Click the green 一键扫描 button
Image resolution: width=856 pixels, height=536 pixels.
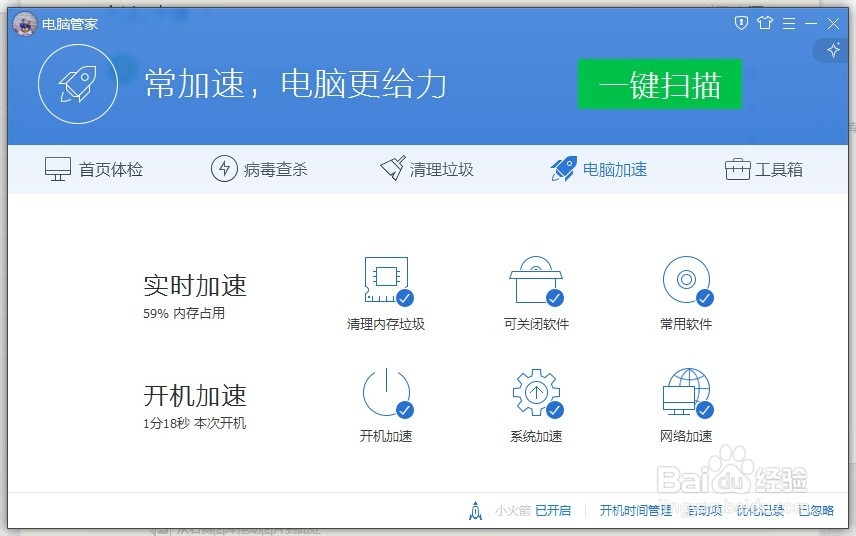coord(659,84)
